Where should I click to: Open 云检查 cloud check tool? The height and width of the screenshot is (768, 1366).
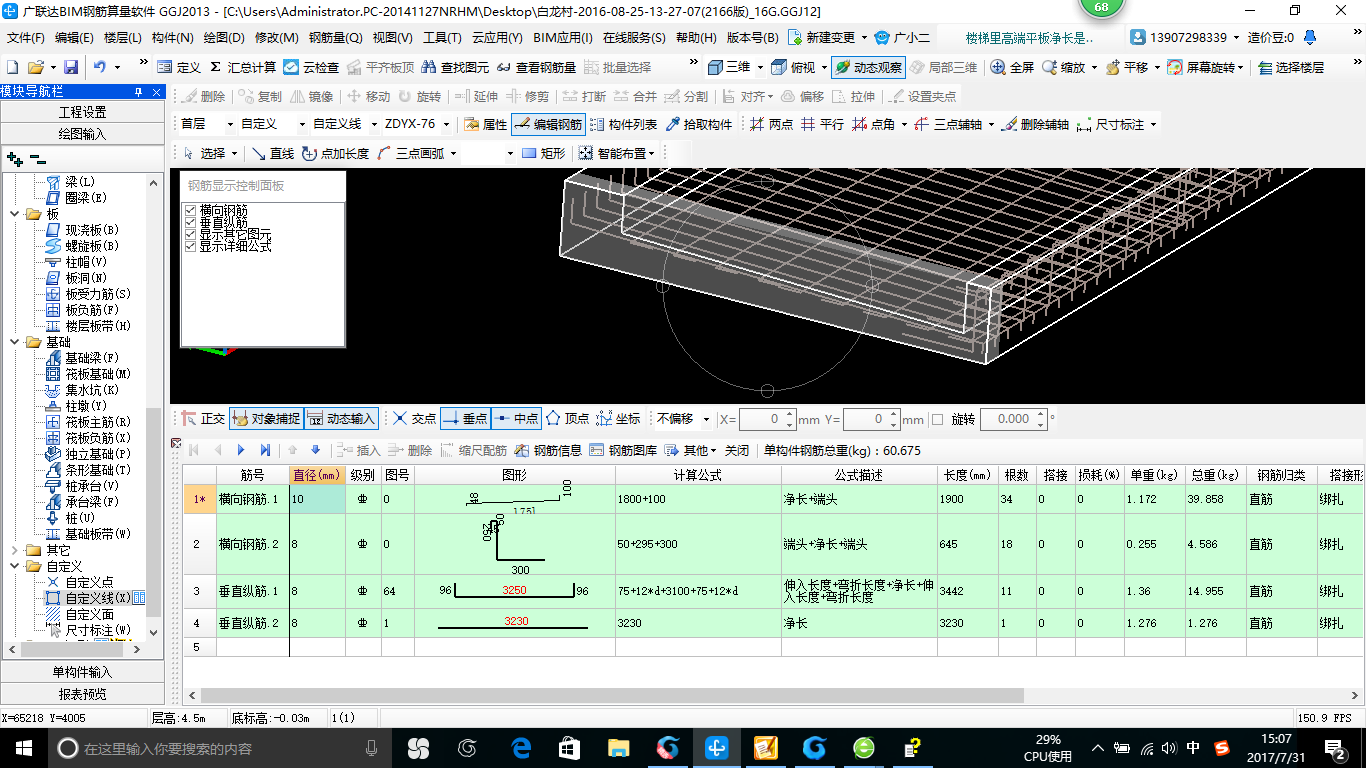[312, 68]
